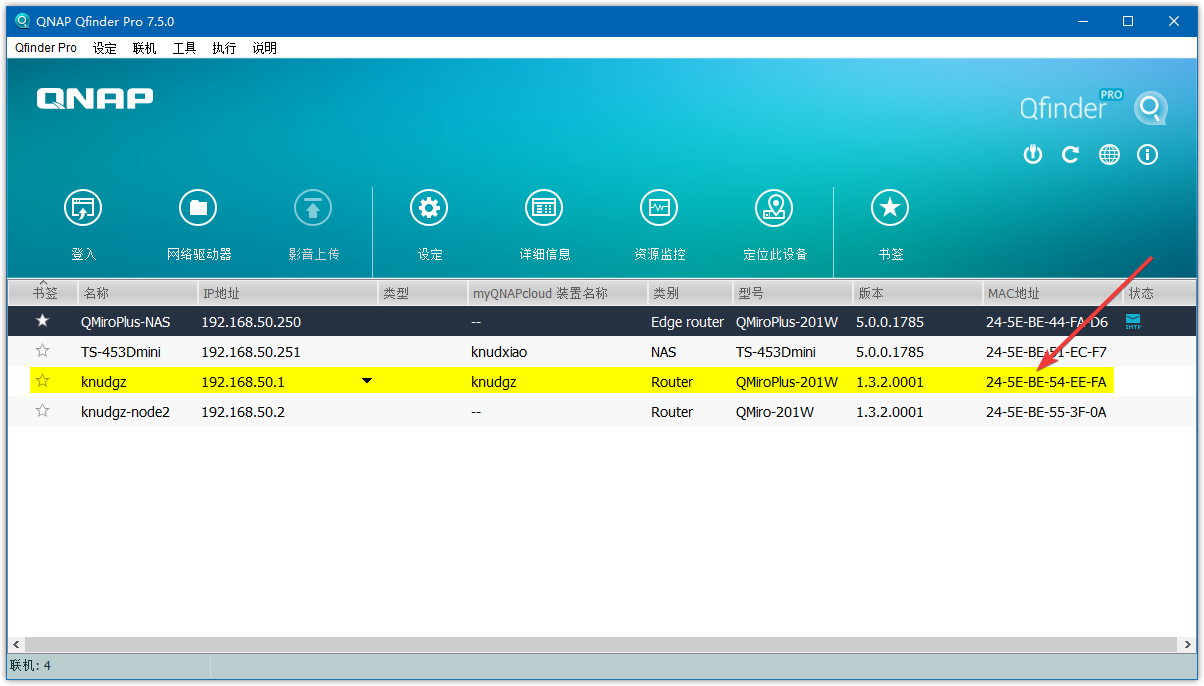
Task: Click IP address 192.168.50.251
Action: coord(251,352)
